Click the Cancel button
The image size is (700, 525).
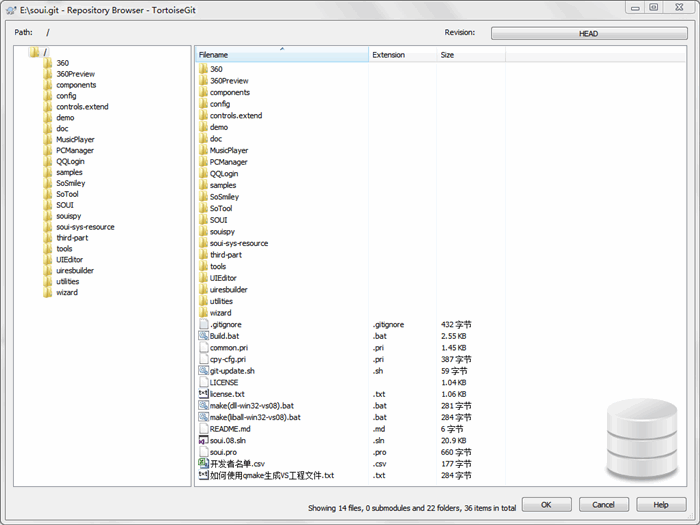[604, 504]
